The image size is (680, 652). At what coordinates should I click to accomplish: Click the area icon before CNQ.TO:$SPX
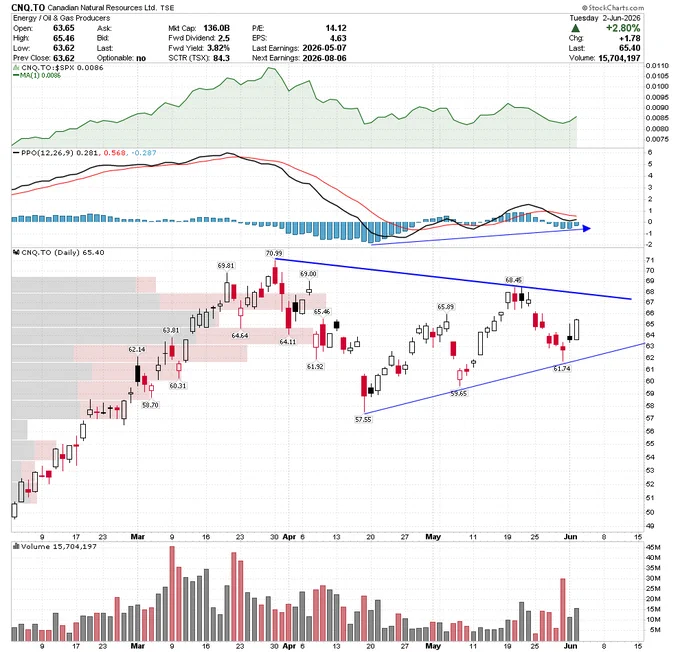pyautogui.click(x=16, y=68)
